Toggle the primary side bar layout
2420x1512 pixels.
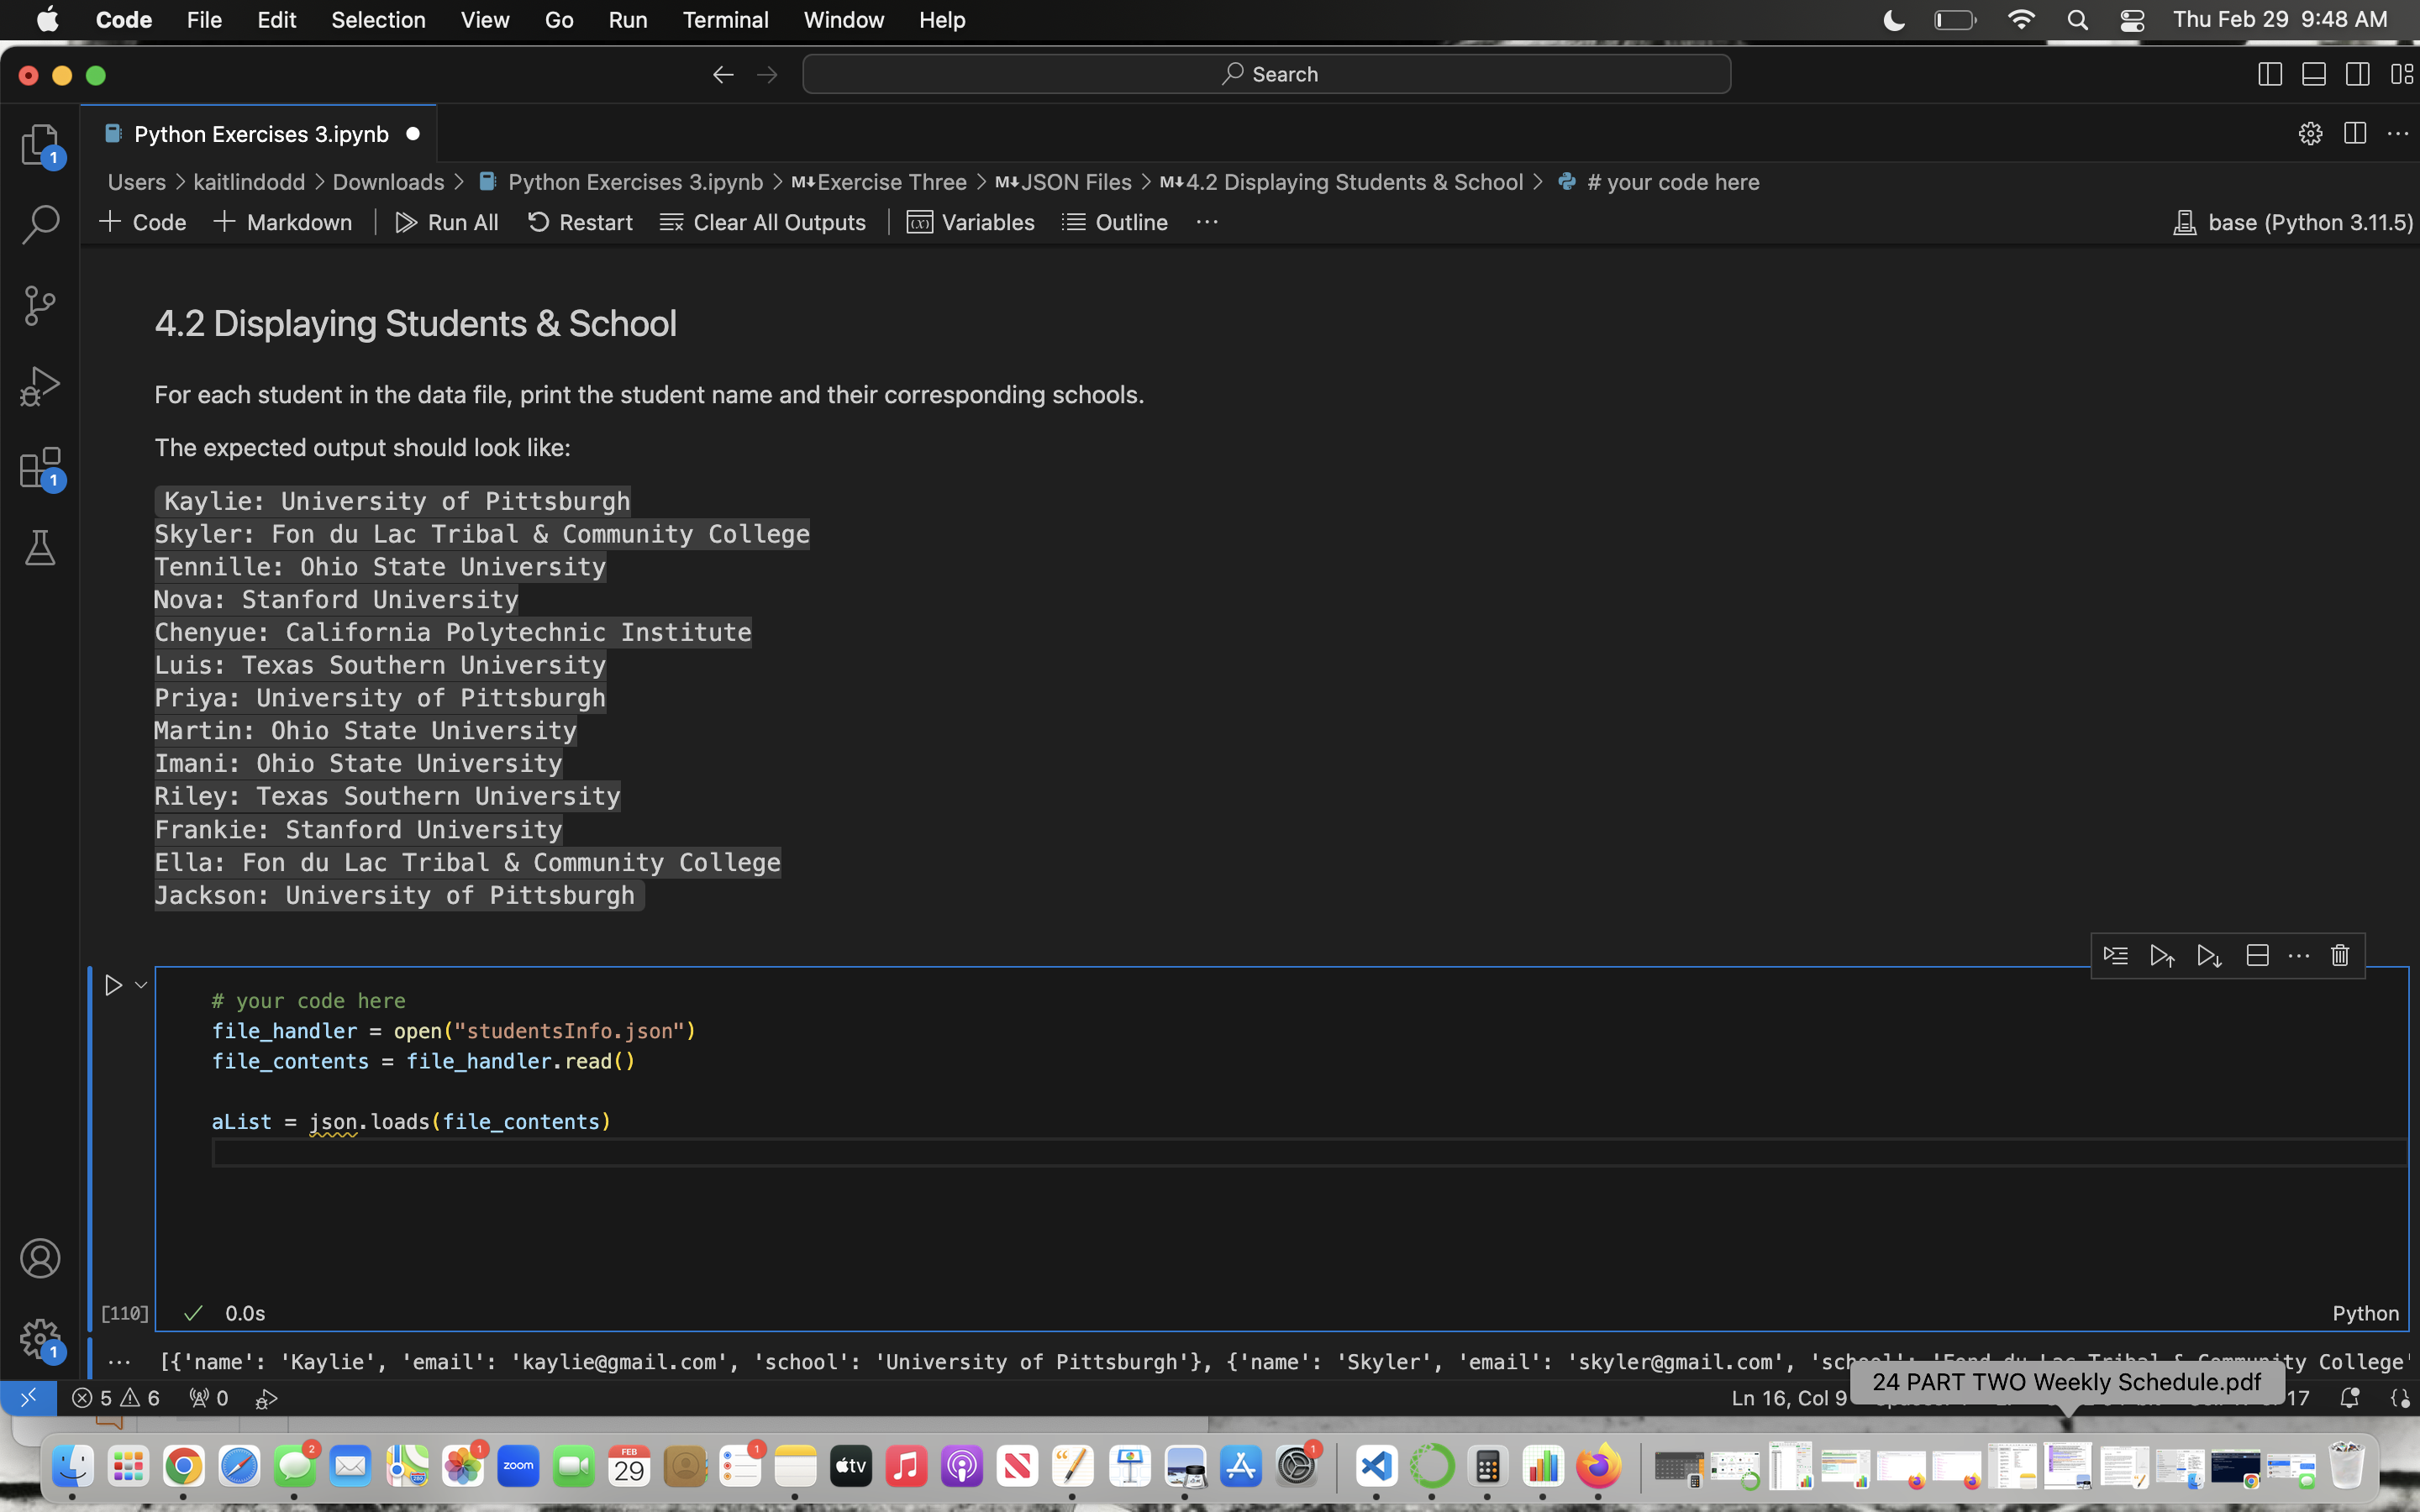2269,75
